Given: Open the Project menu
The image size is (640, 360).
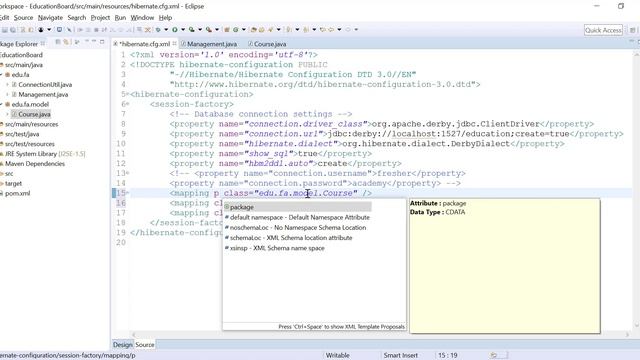Looking at the screenshot, I should 100,18.
